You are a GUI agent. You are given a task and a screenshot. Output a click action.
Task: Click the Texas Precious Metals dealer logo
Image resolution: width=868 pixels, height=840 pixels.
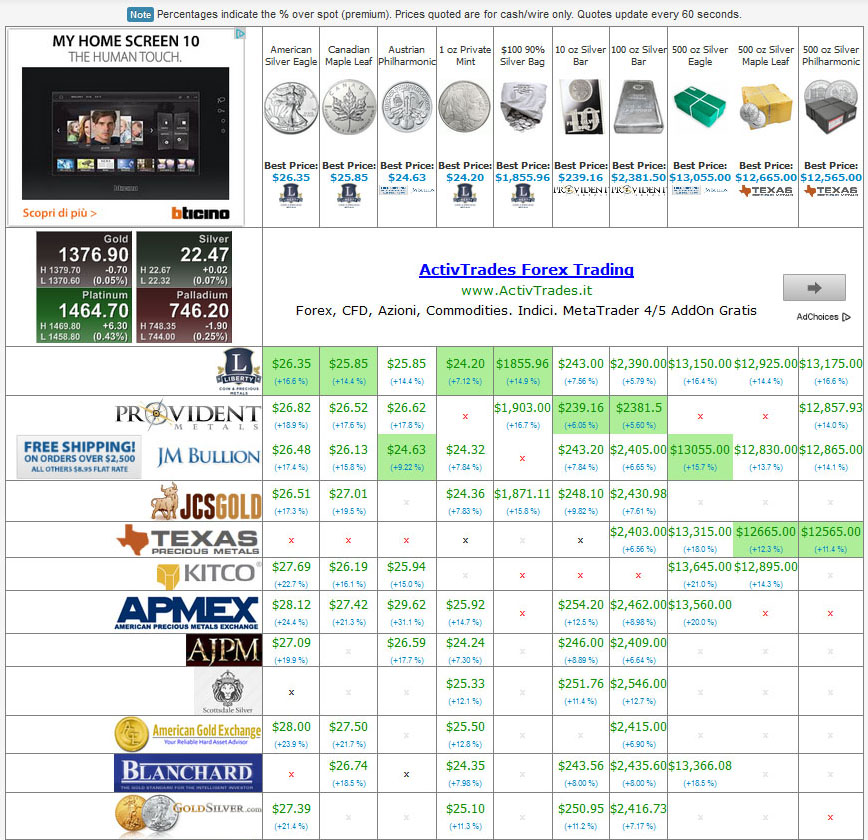(x=188, y=539)
